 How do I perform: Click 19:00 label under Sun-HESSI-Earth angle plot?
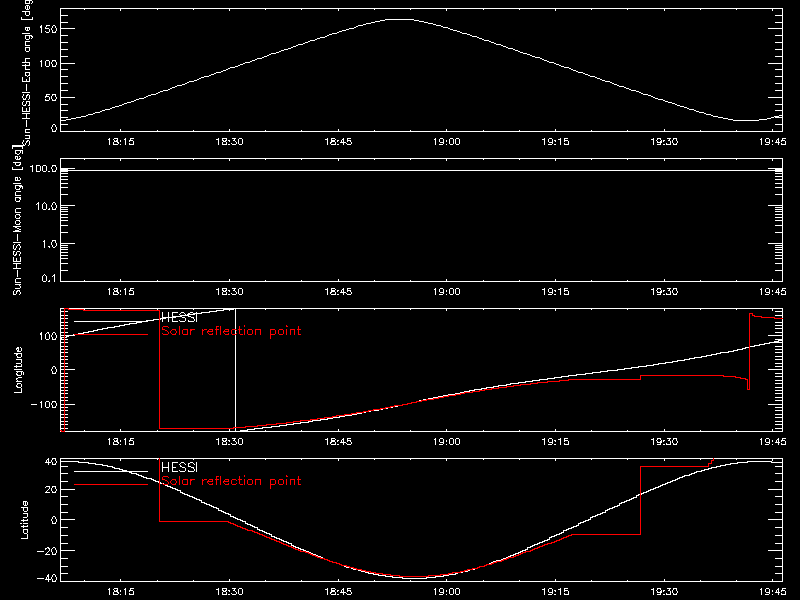(x=447, y=142)
